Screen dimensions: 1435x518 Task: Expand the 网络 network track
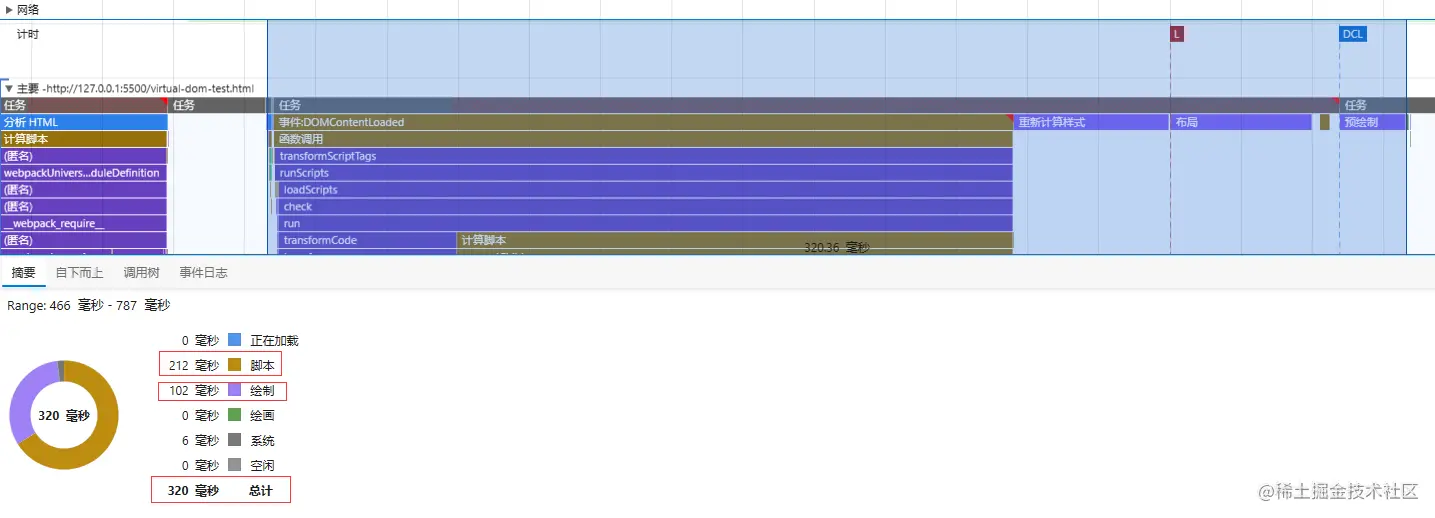point(9,9)
